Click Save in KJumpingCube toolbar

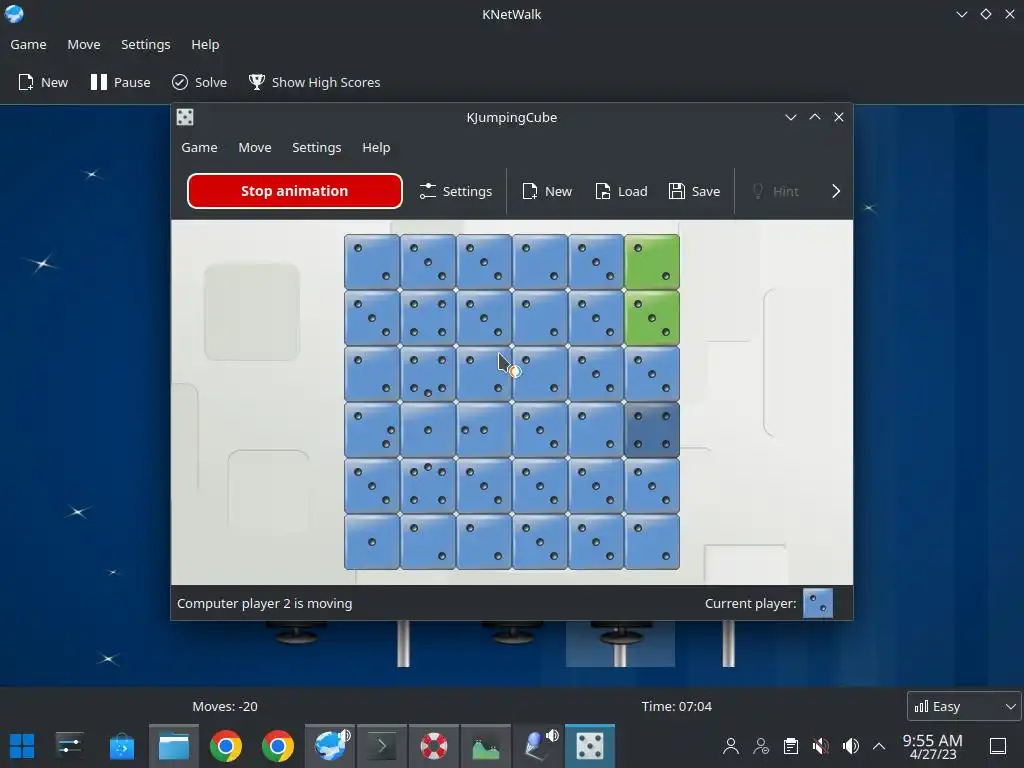694,191
